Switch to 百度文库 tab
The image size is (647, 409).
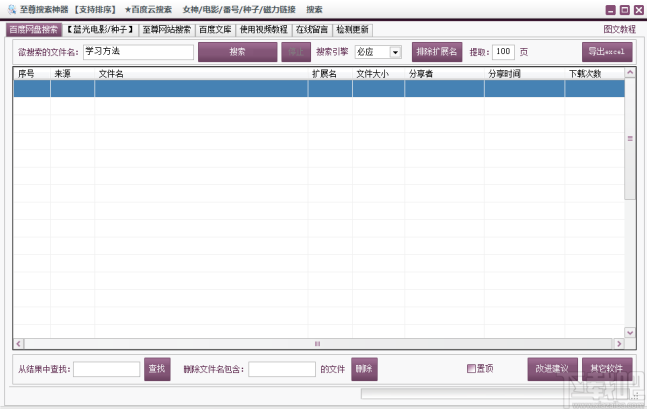pos(215,30)
